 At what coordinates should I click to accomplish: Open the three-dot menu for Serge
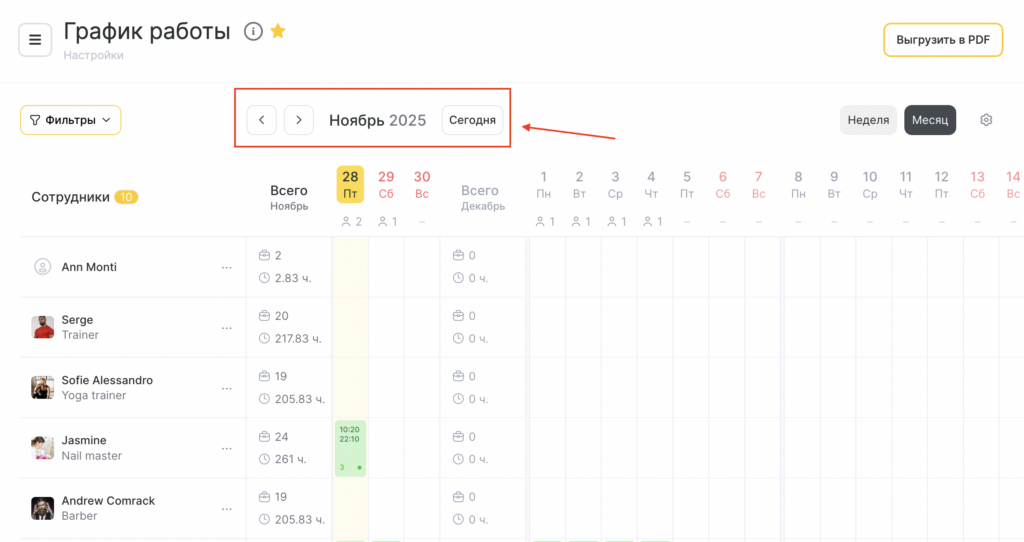(x=227, y=328)
